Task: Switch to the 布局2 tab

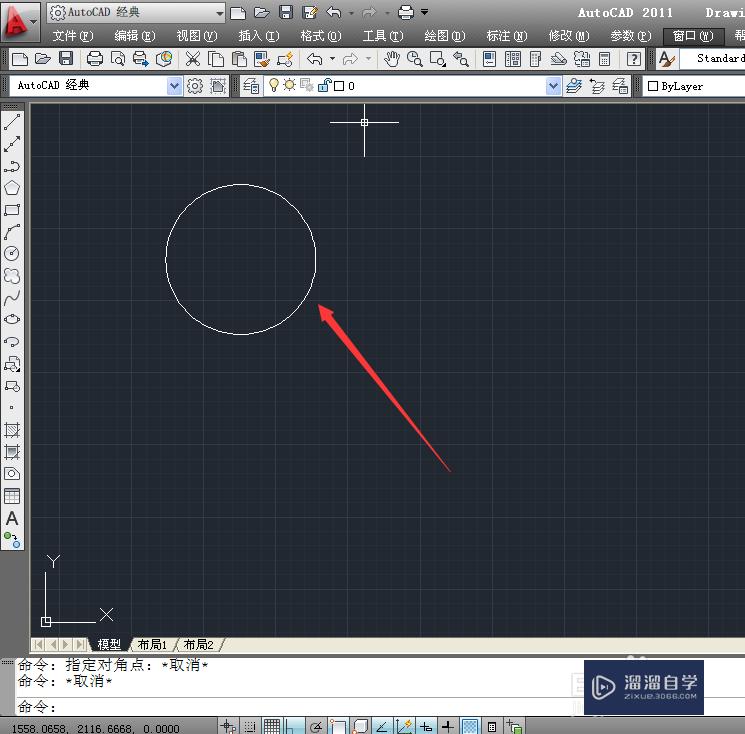Action: (198, 645)
